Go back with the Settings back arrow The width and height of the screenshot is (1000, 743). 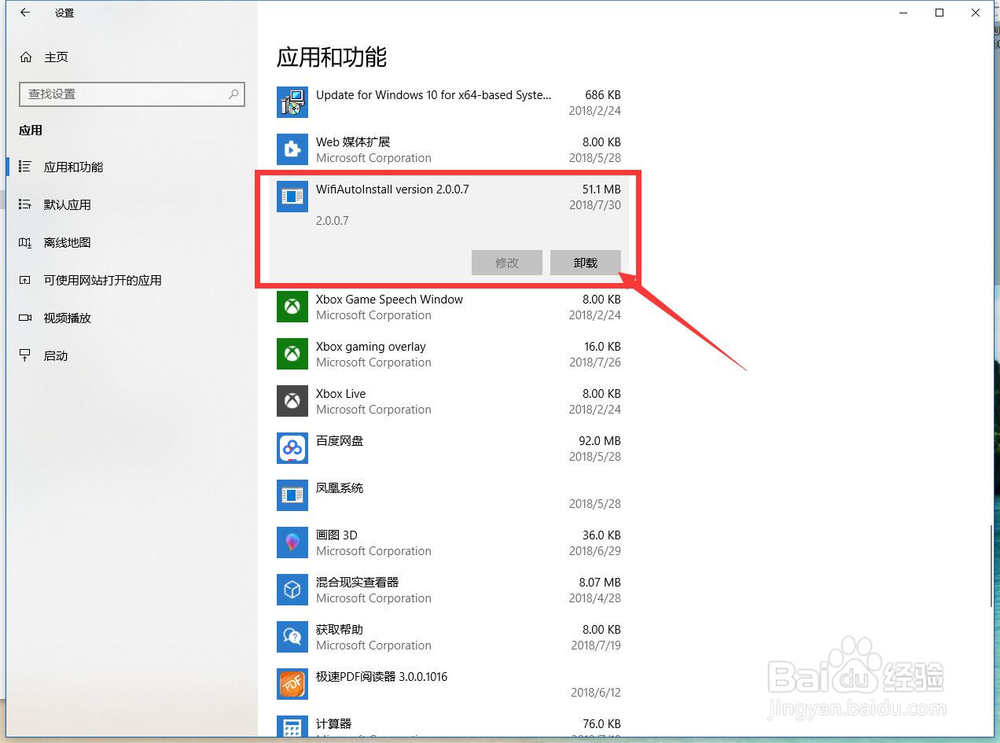point(25,12)
